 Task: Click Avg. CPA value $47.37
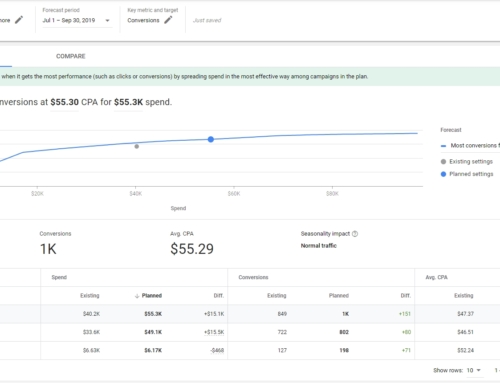point(465,314)
